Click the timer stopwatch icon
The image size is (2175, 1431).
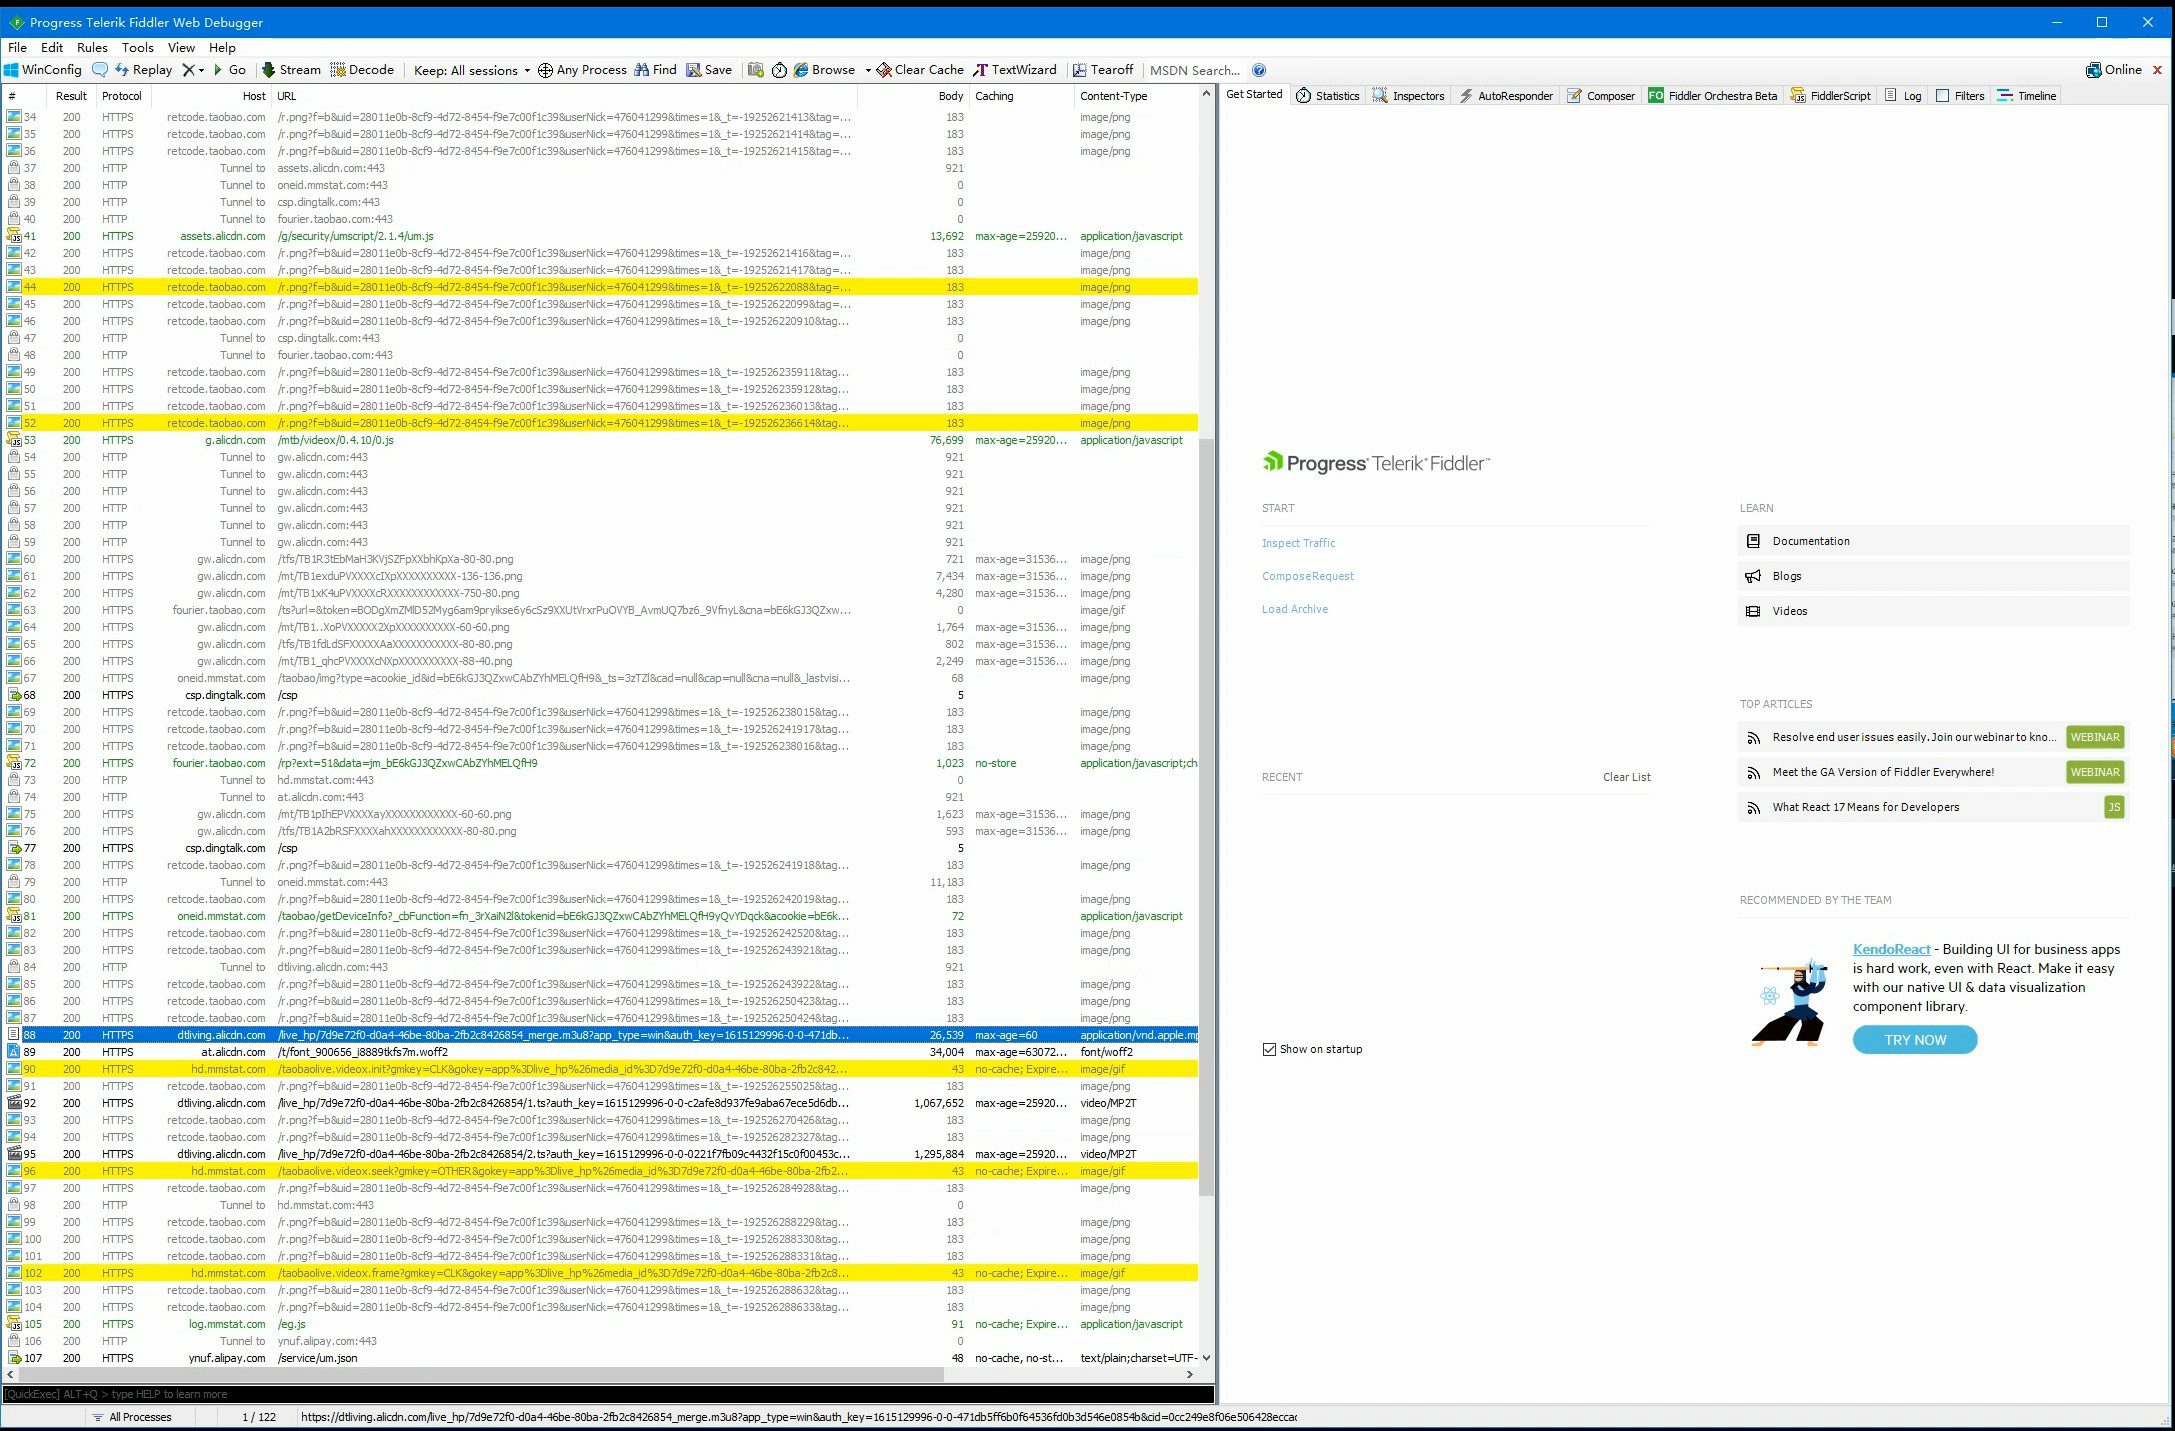tap(780, 70)
